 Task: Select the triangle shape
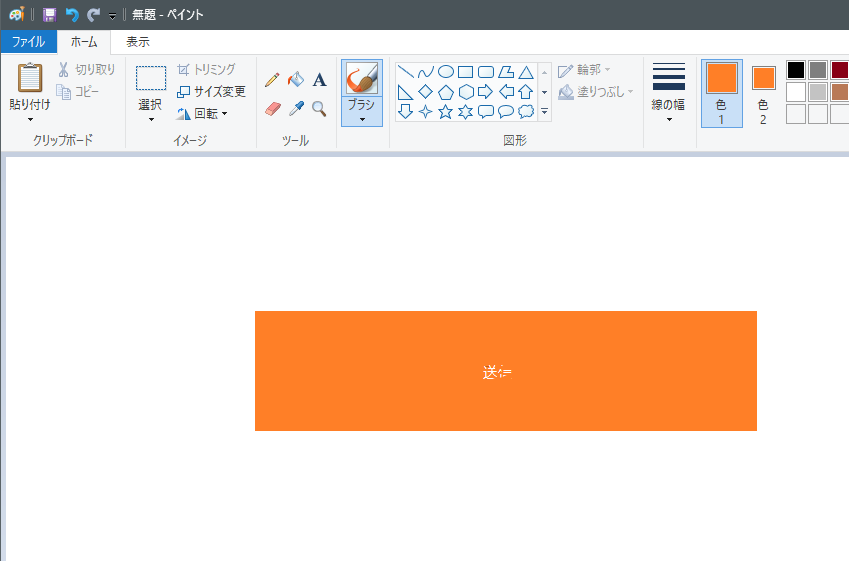point(526,71)
